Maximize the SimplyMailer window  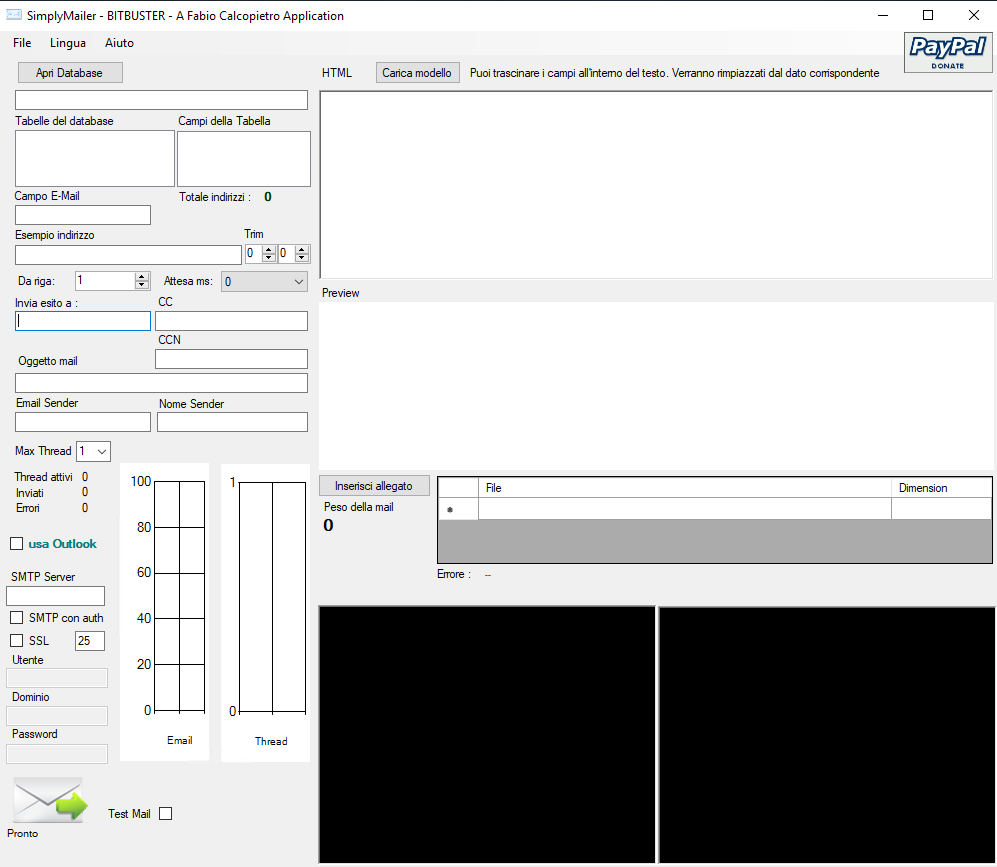(928, 15)
